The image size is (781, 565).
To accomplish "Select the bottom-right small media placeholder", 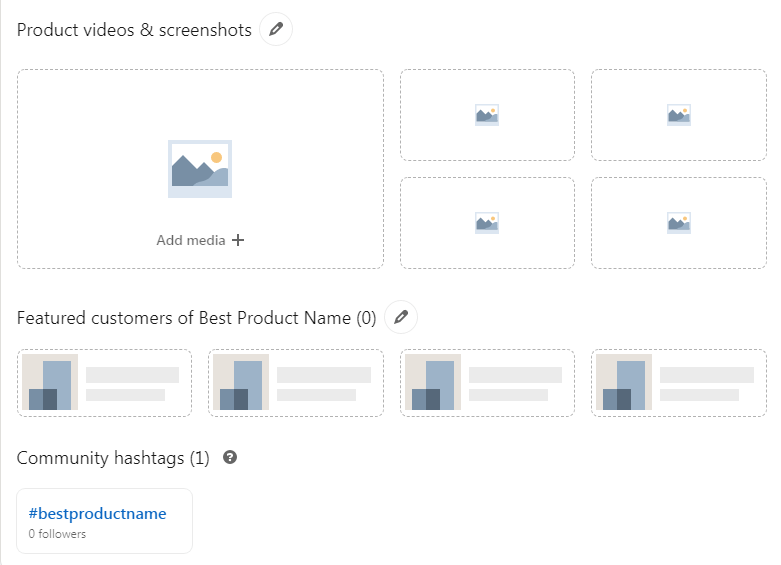I will 679,223.
